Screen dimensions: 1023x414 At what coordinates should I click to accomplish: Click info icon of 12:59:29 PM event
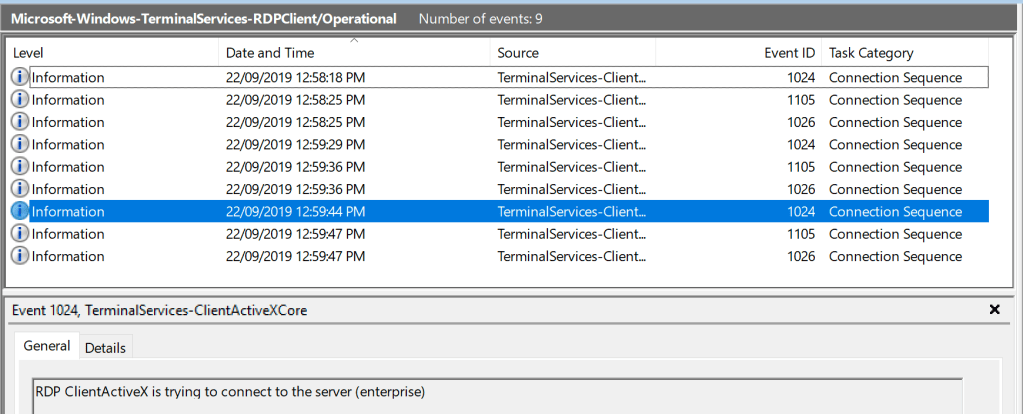(x=20, y=144)
